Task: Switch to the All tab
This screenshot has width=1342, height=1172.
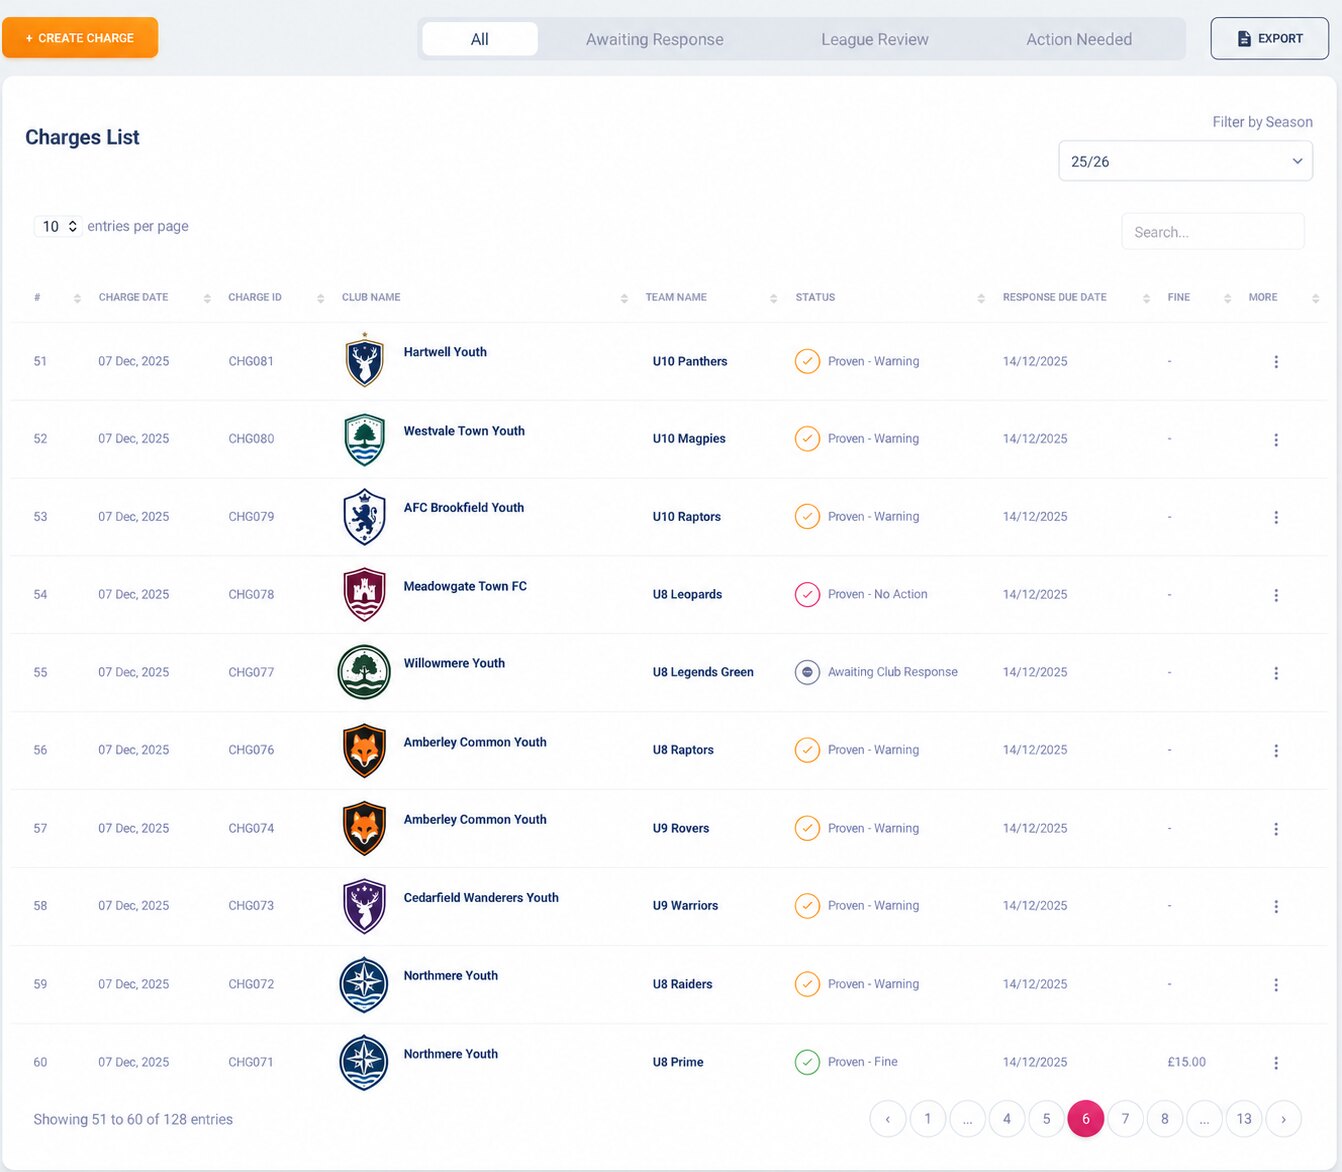Action: coord(480,39)
